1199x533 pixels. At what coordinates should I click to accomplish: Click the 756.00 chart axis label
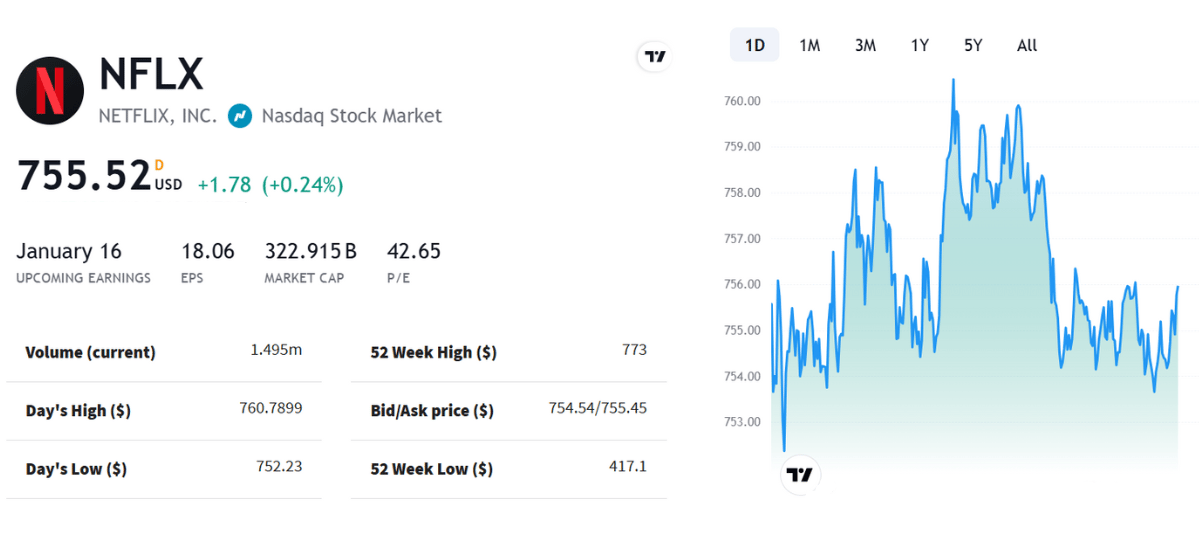(x=742, y=284)
